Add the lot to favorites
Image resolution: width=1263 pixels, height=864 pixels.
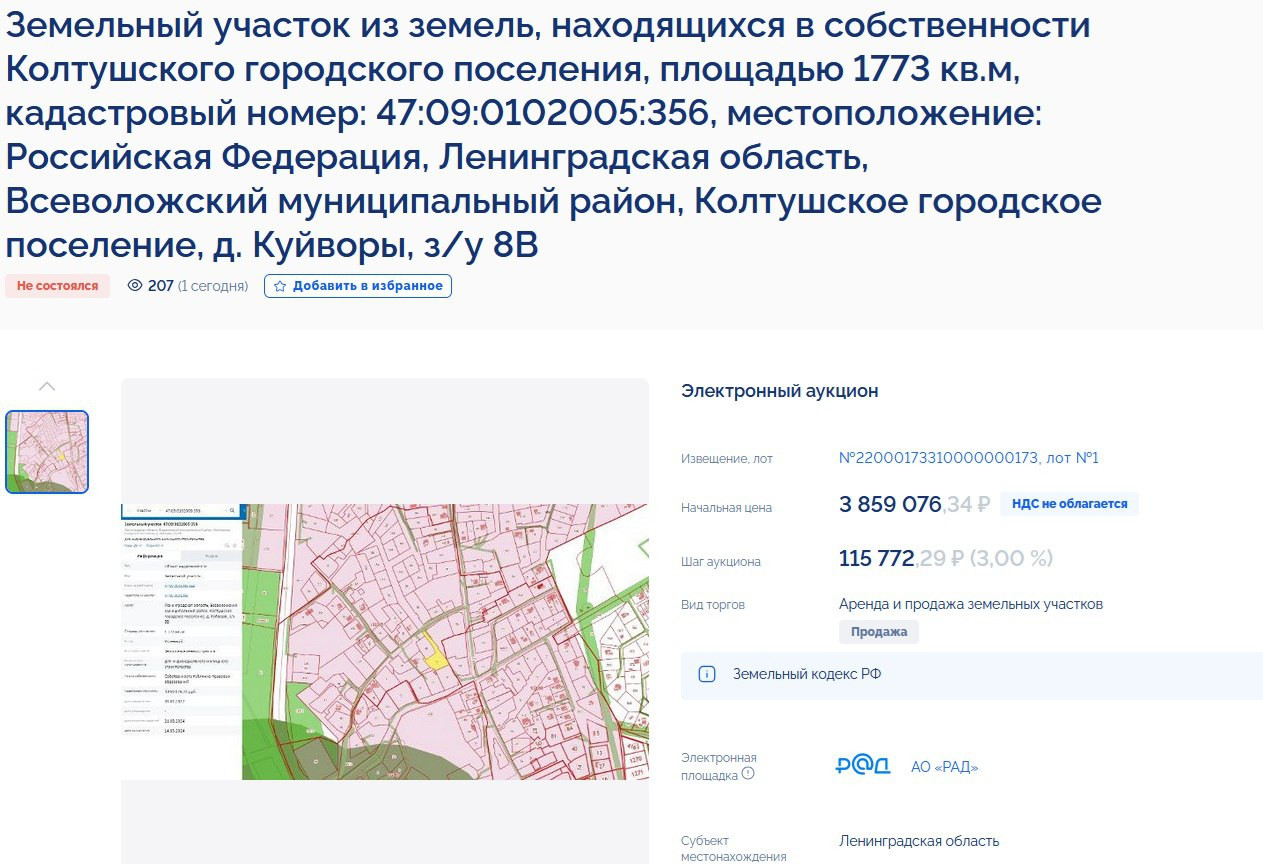point(358,286)
